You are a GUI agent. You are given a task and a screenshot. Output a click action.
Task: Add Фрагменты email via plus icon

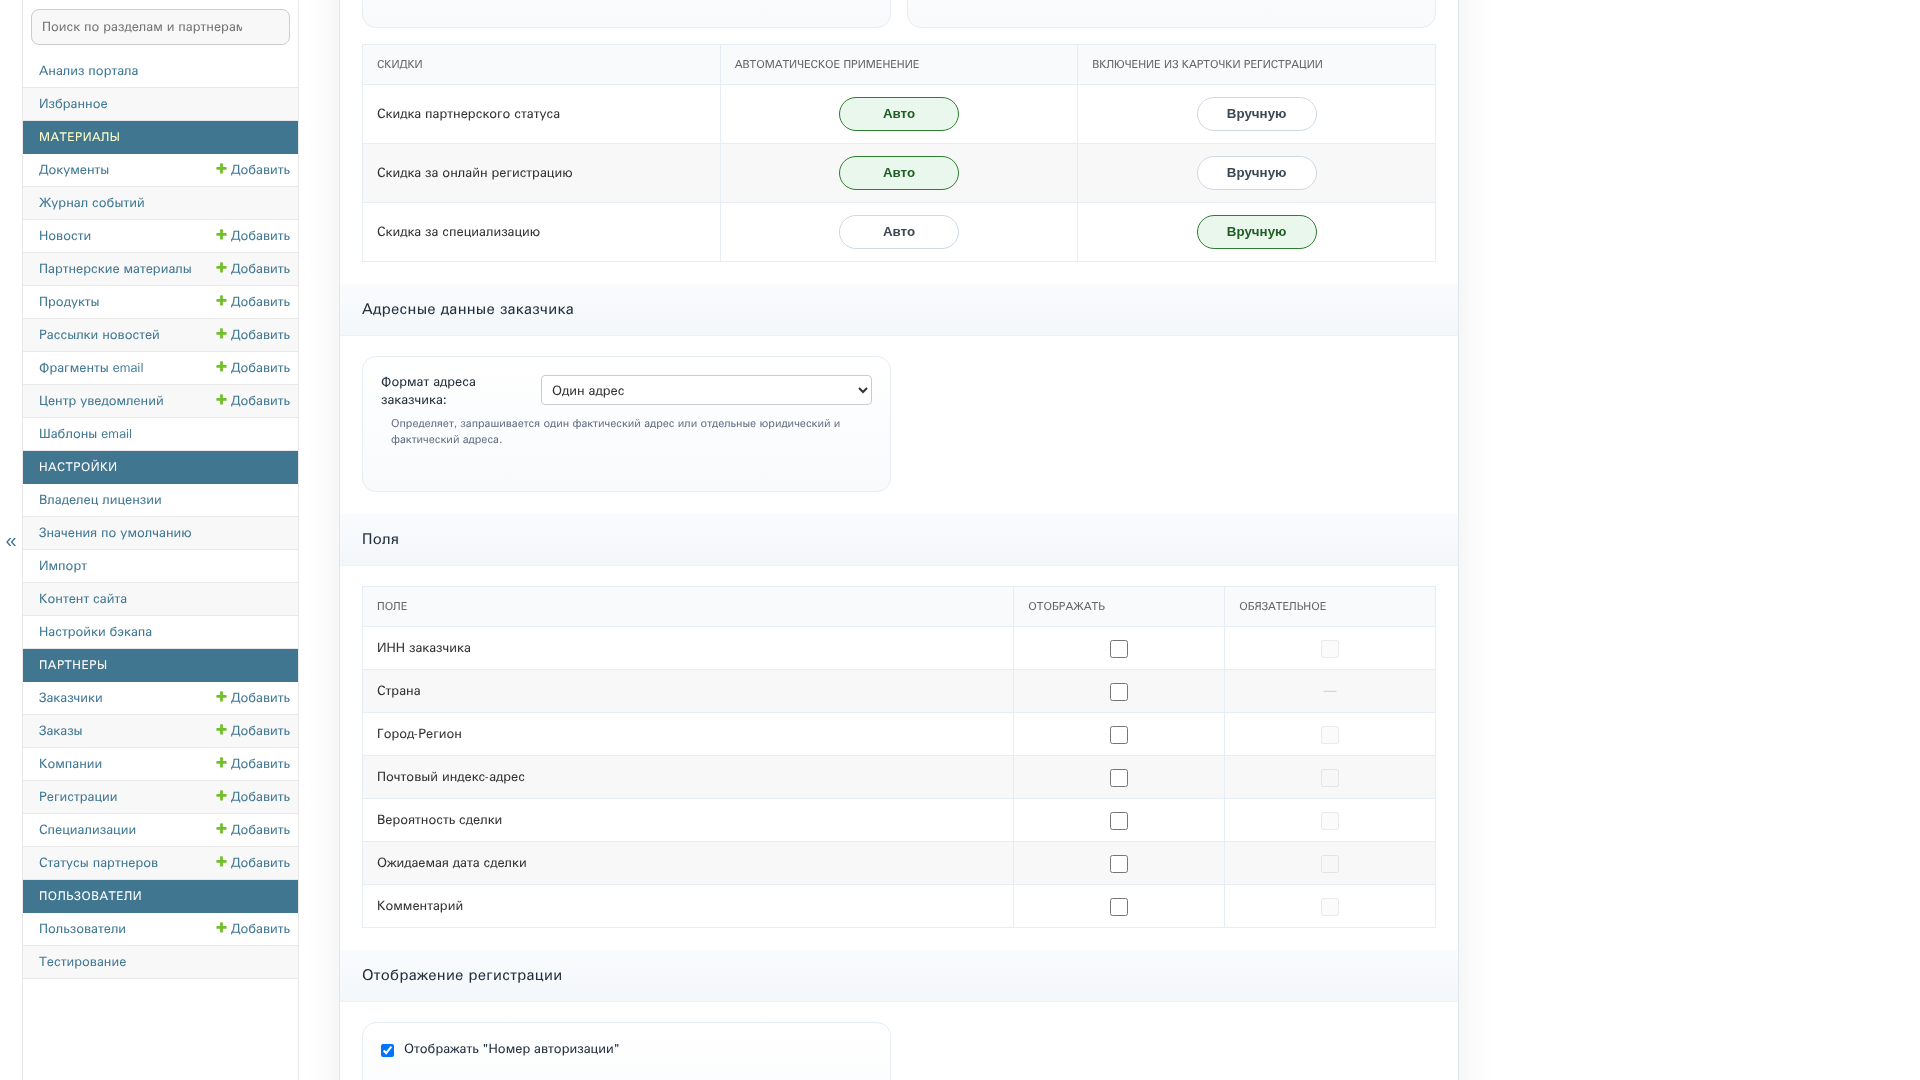pos(253,368)
